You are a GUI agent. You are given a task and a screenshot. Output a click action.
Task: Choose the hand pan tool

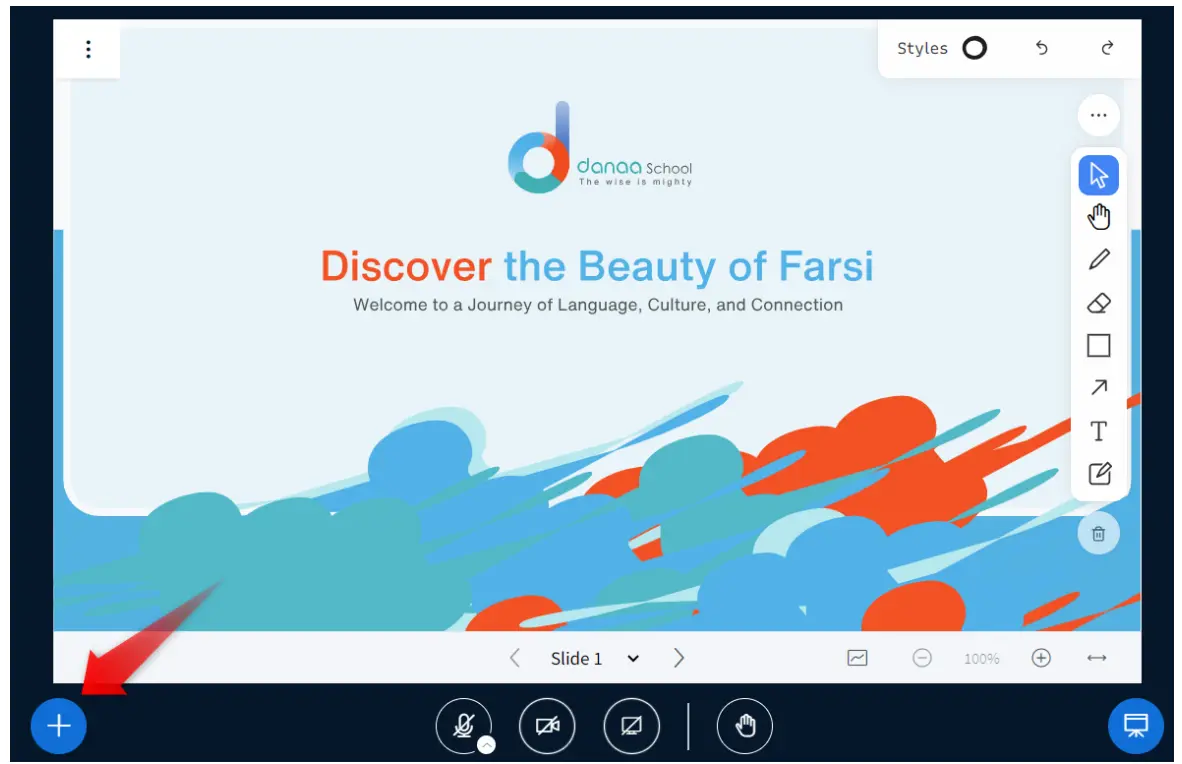pyautogui.click(x=1098, y=217)
